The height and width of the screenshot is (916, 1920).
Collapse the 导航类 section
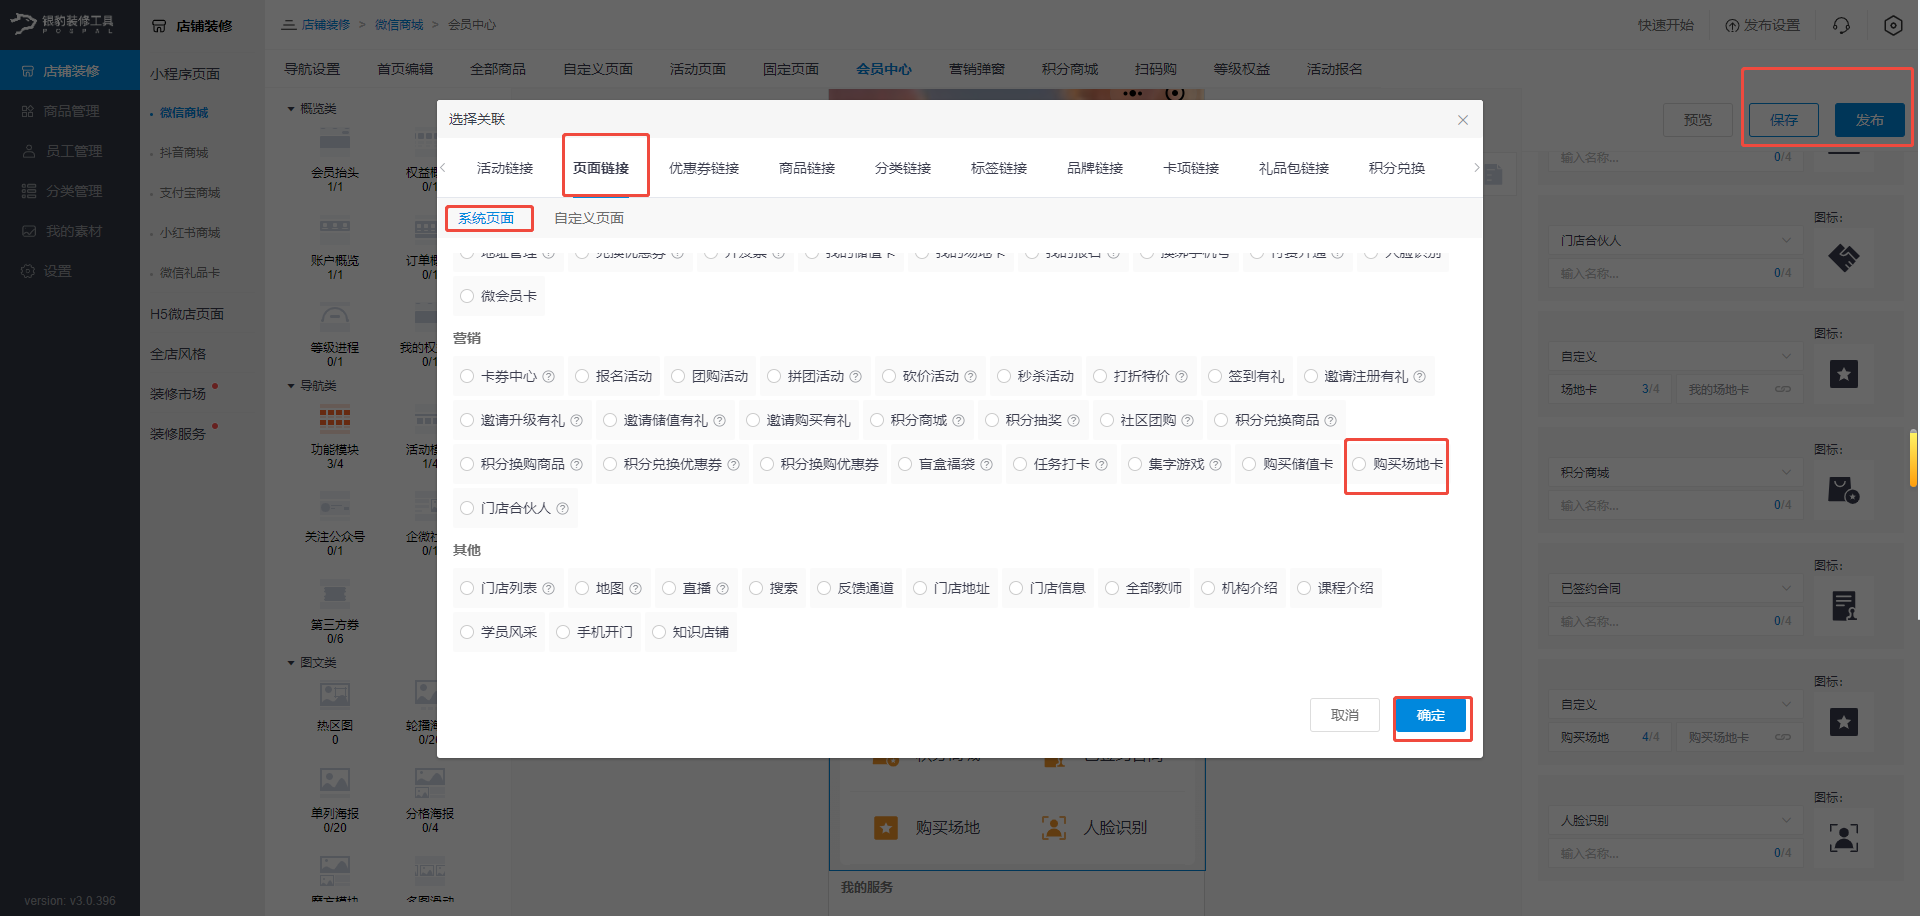291,385
